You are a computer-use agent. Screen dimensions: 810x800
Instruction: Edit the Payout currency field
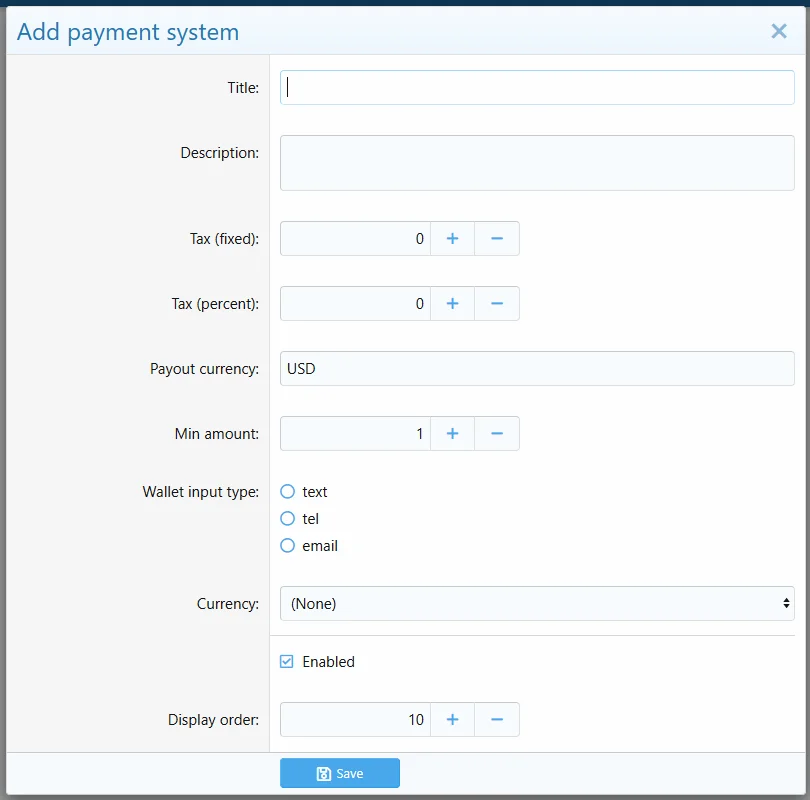point(537,369)
